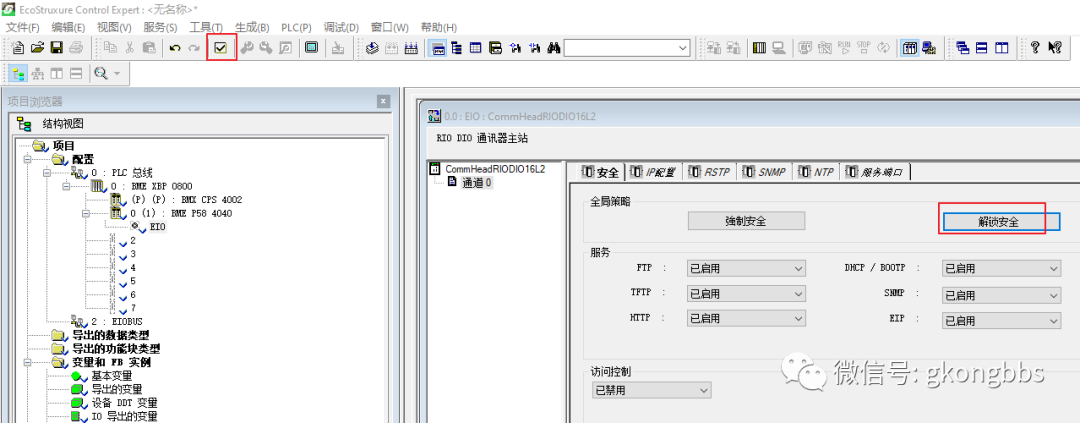Screen dimensions: 1080x423
Task: Click the Validate checkmark toolbar icon
Action: coord(221,48)
